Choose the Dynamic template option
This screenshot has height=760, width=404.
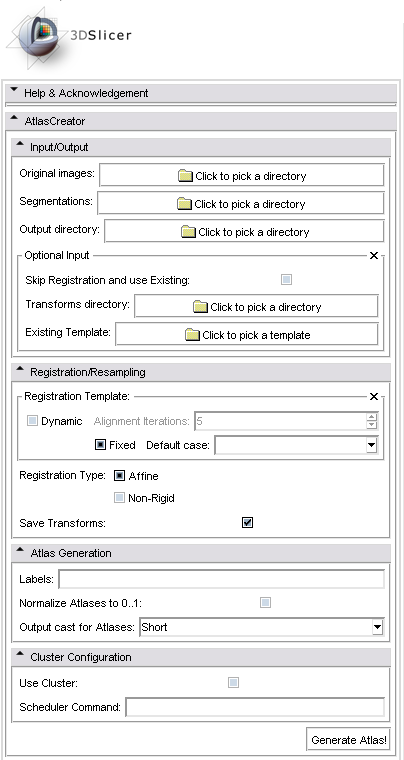pyautogui.click(x=32, y=421)
